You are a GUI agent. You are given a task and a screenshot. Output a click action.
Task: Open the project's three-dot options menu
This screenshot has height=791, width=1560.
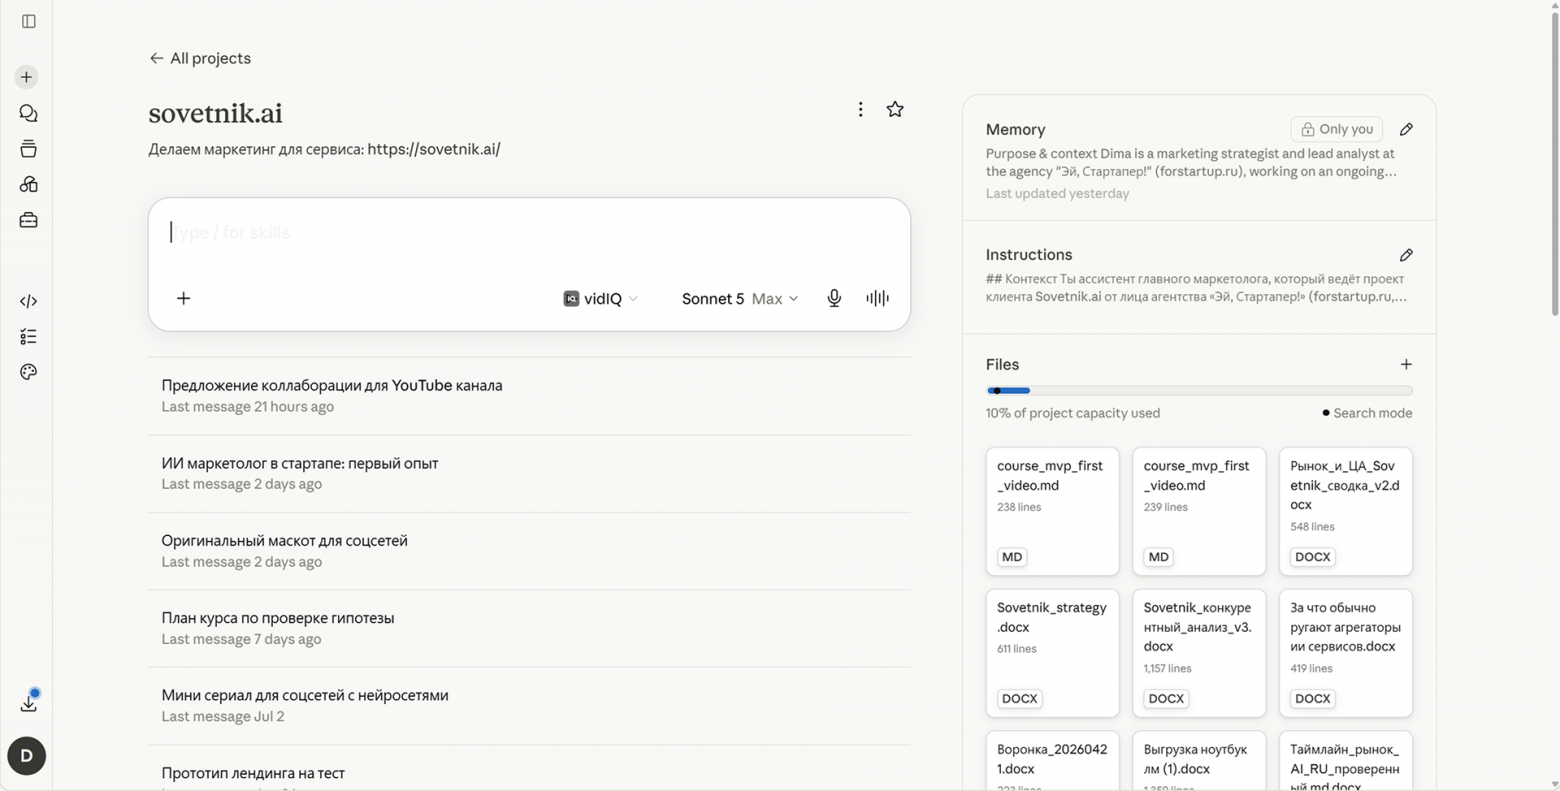click(860, 109)
